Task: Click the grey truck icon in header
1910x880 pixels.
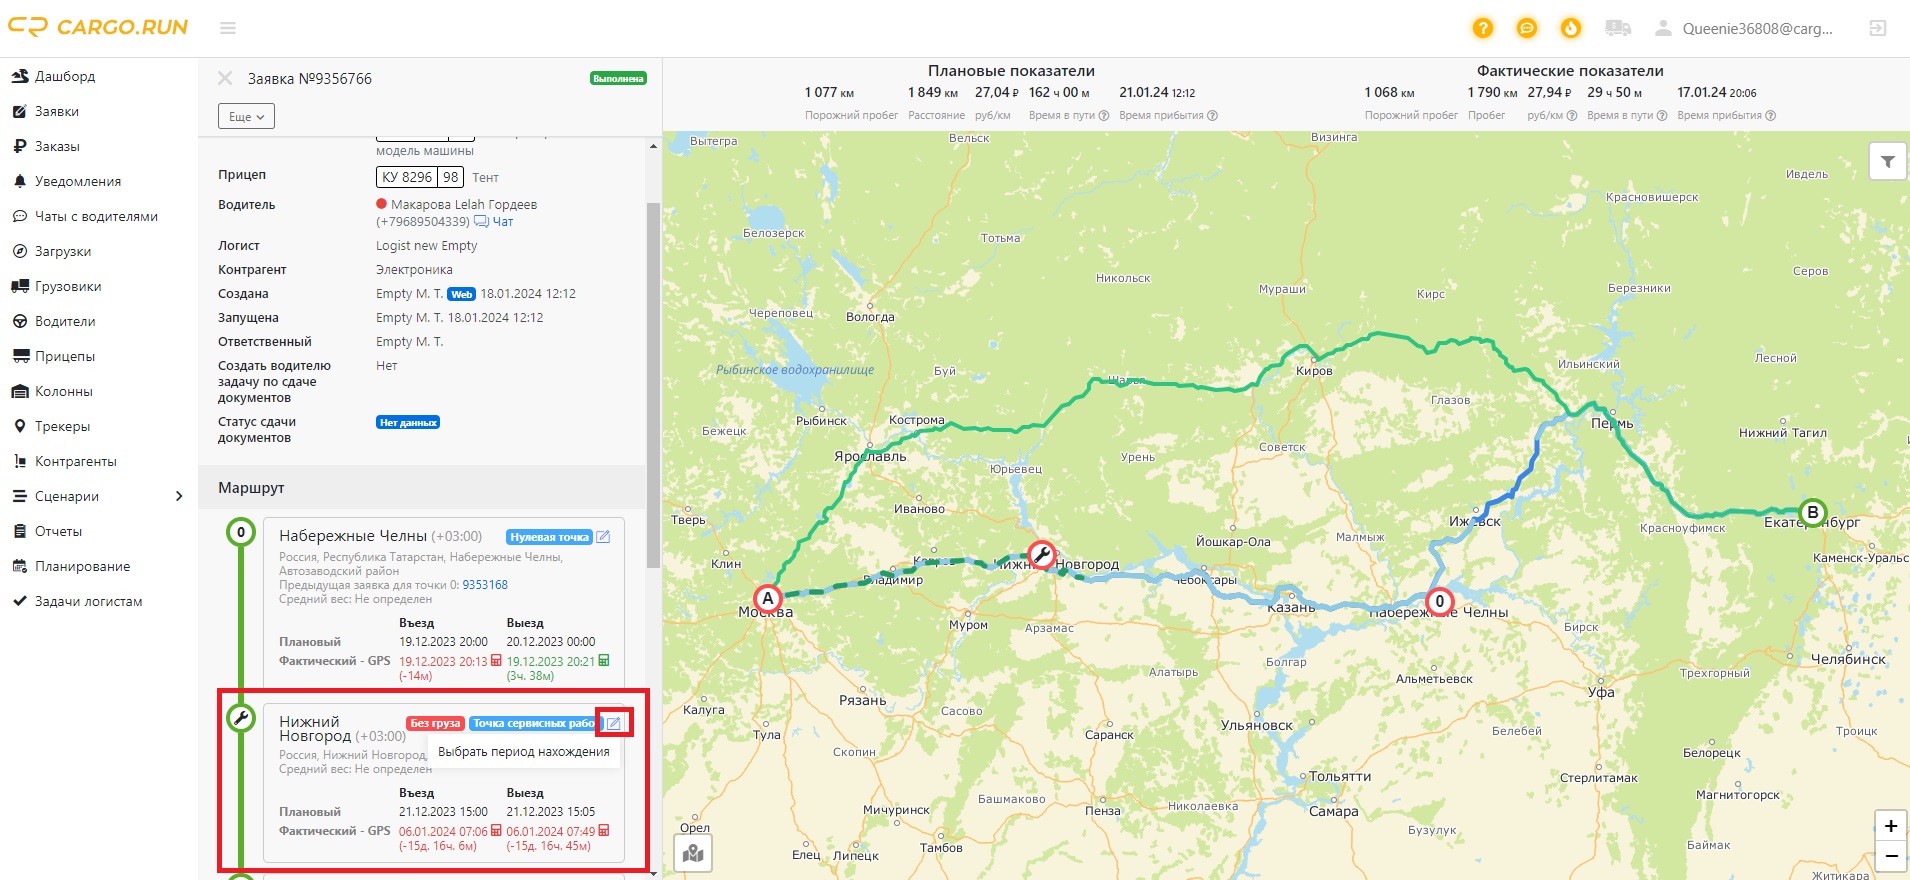Action: (1617, 28)
